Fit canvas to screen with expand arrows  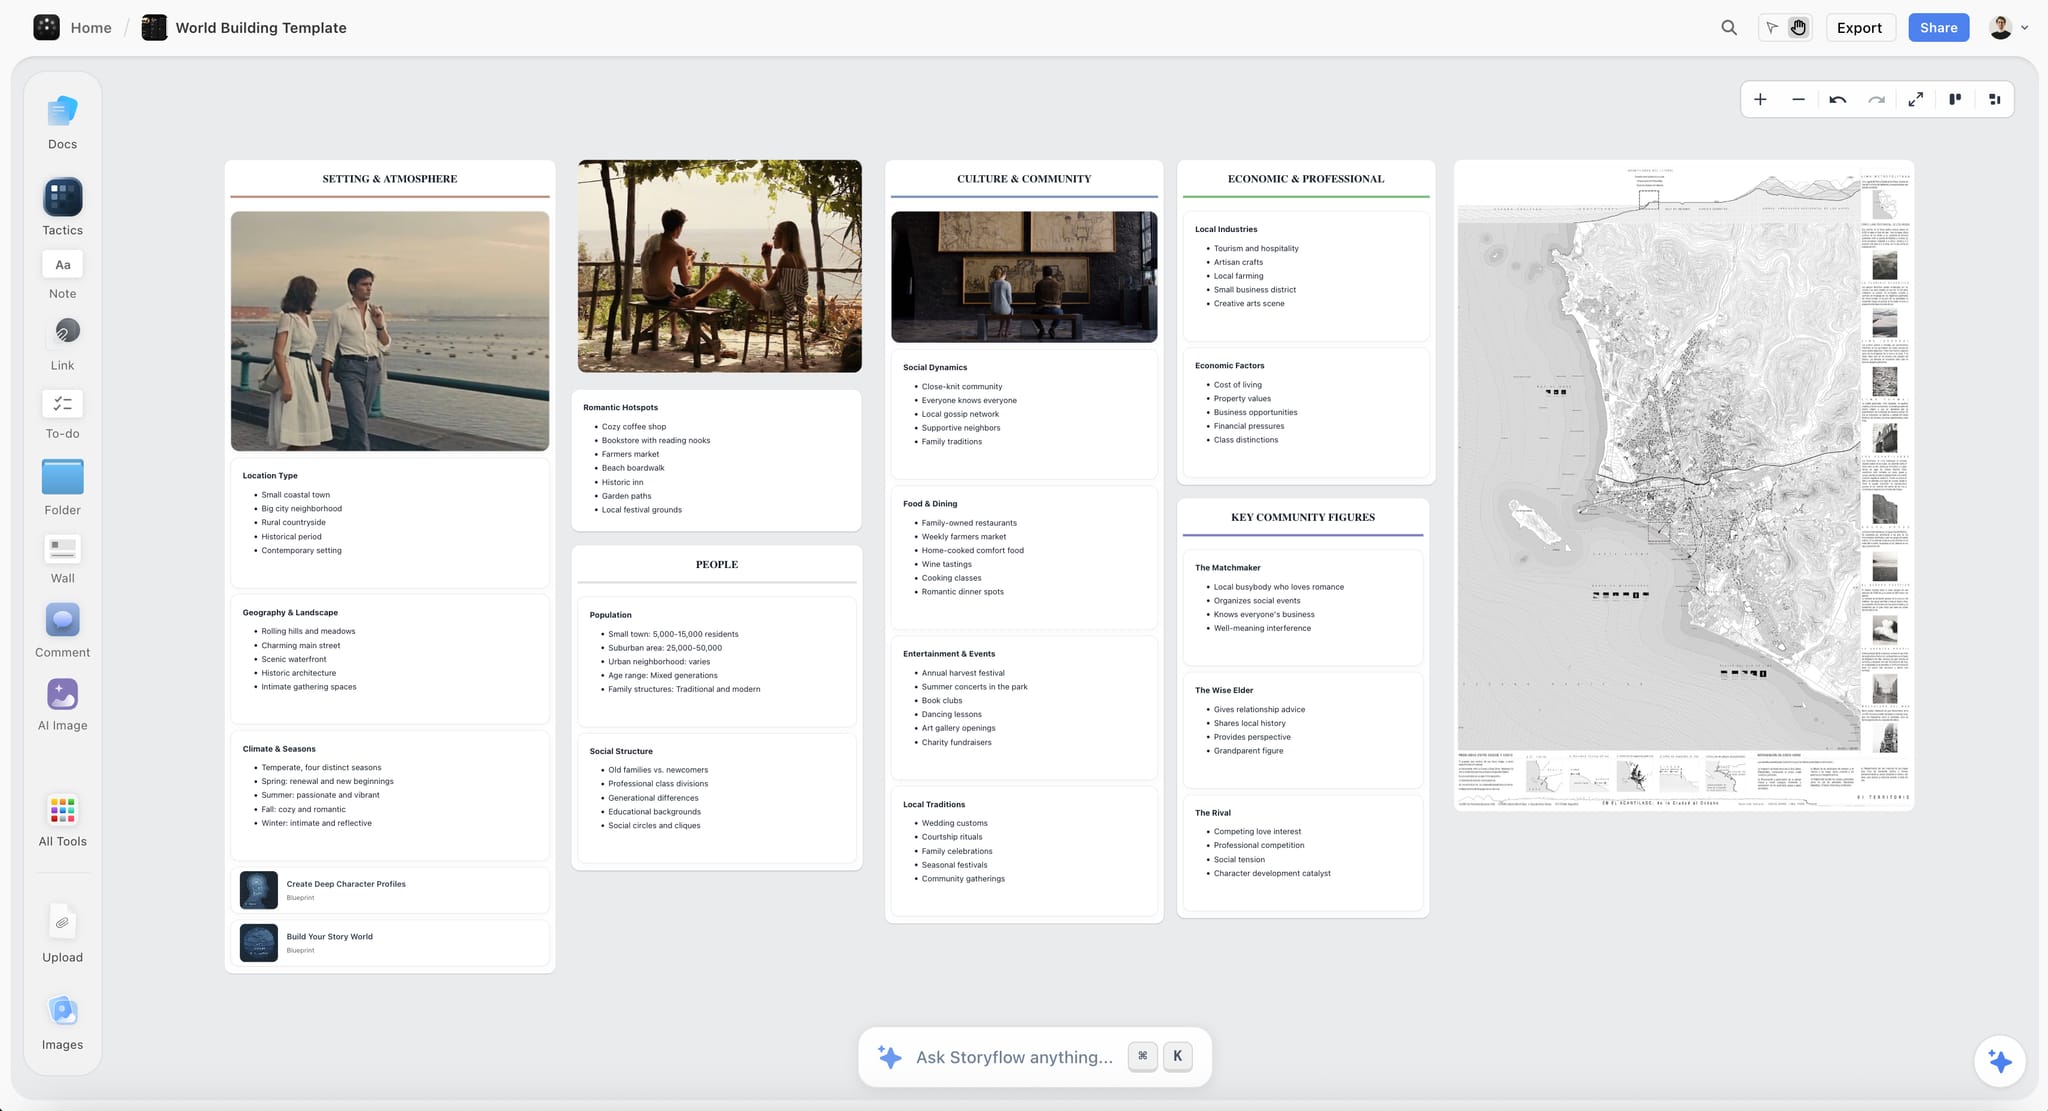click(x=1915, y=99)
